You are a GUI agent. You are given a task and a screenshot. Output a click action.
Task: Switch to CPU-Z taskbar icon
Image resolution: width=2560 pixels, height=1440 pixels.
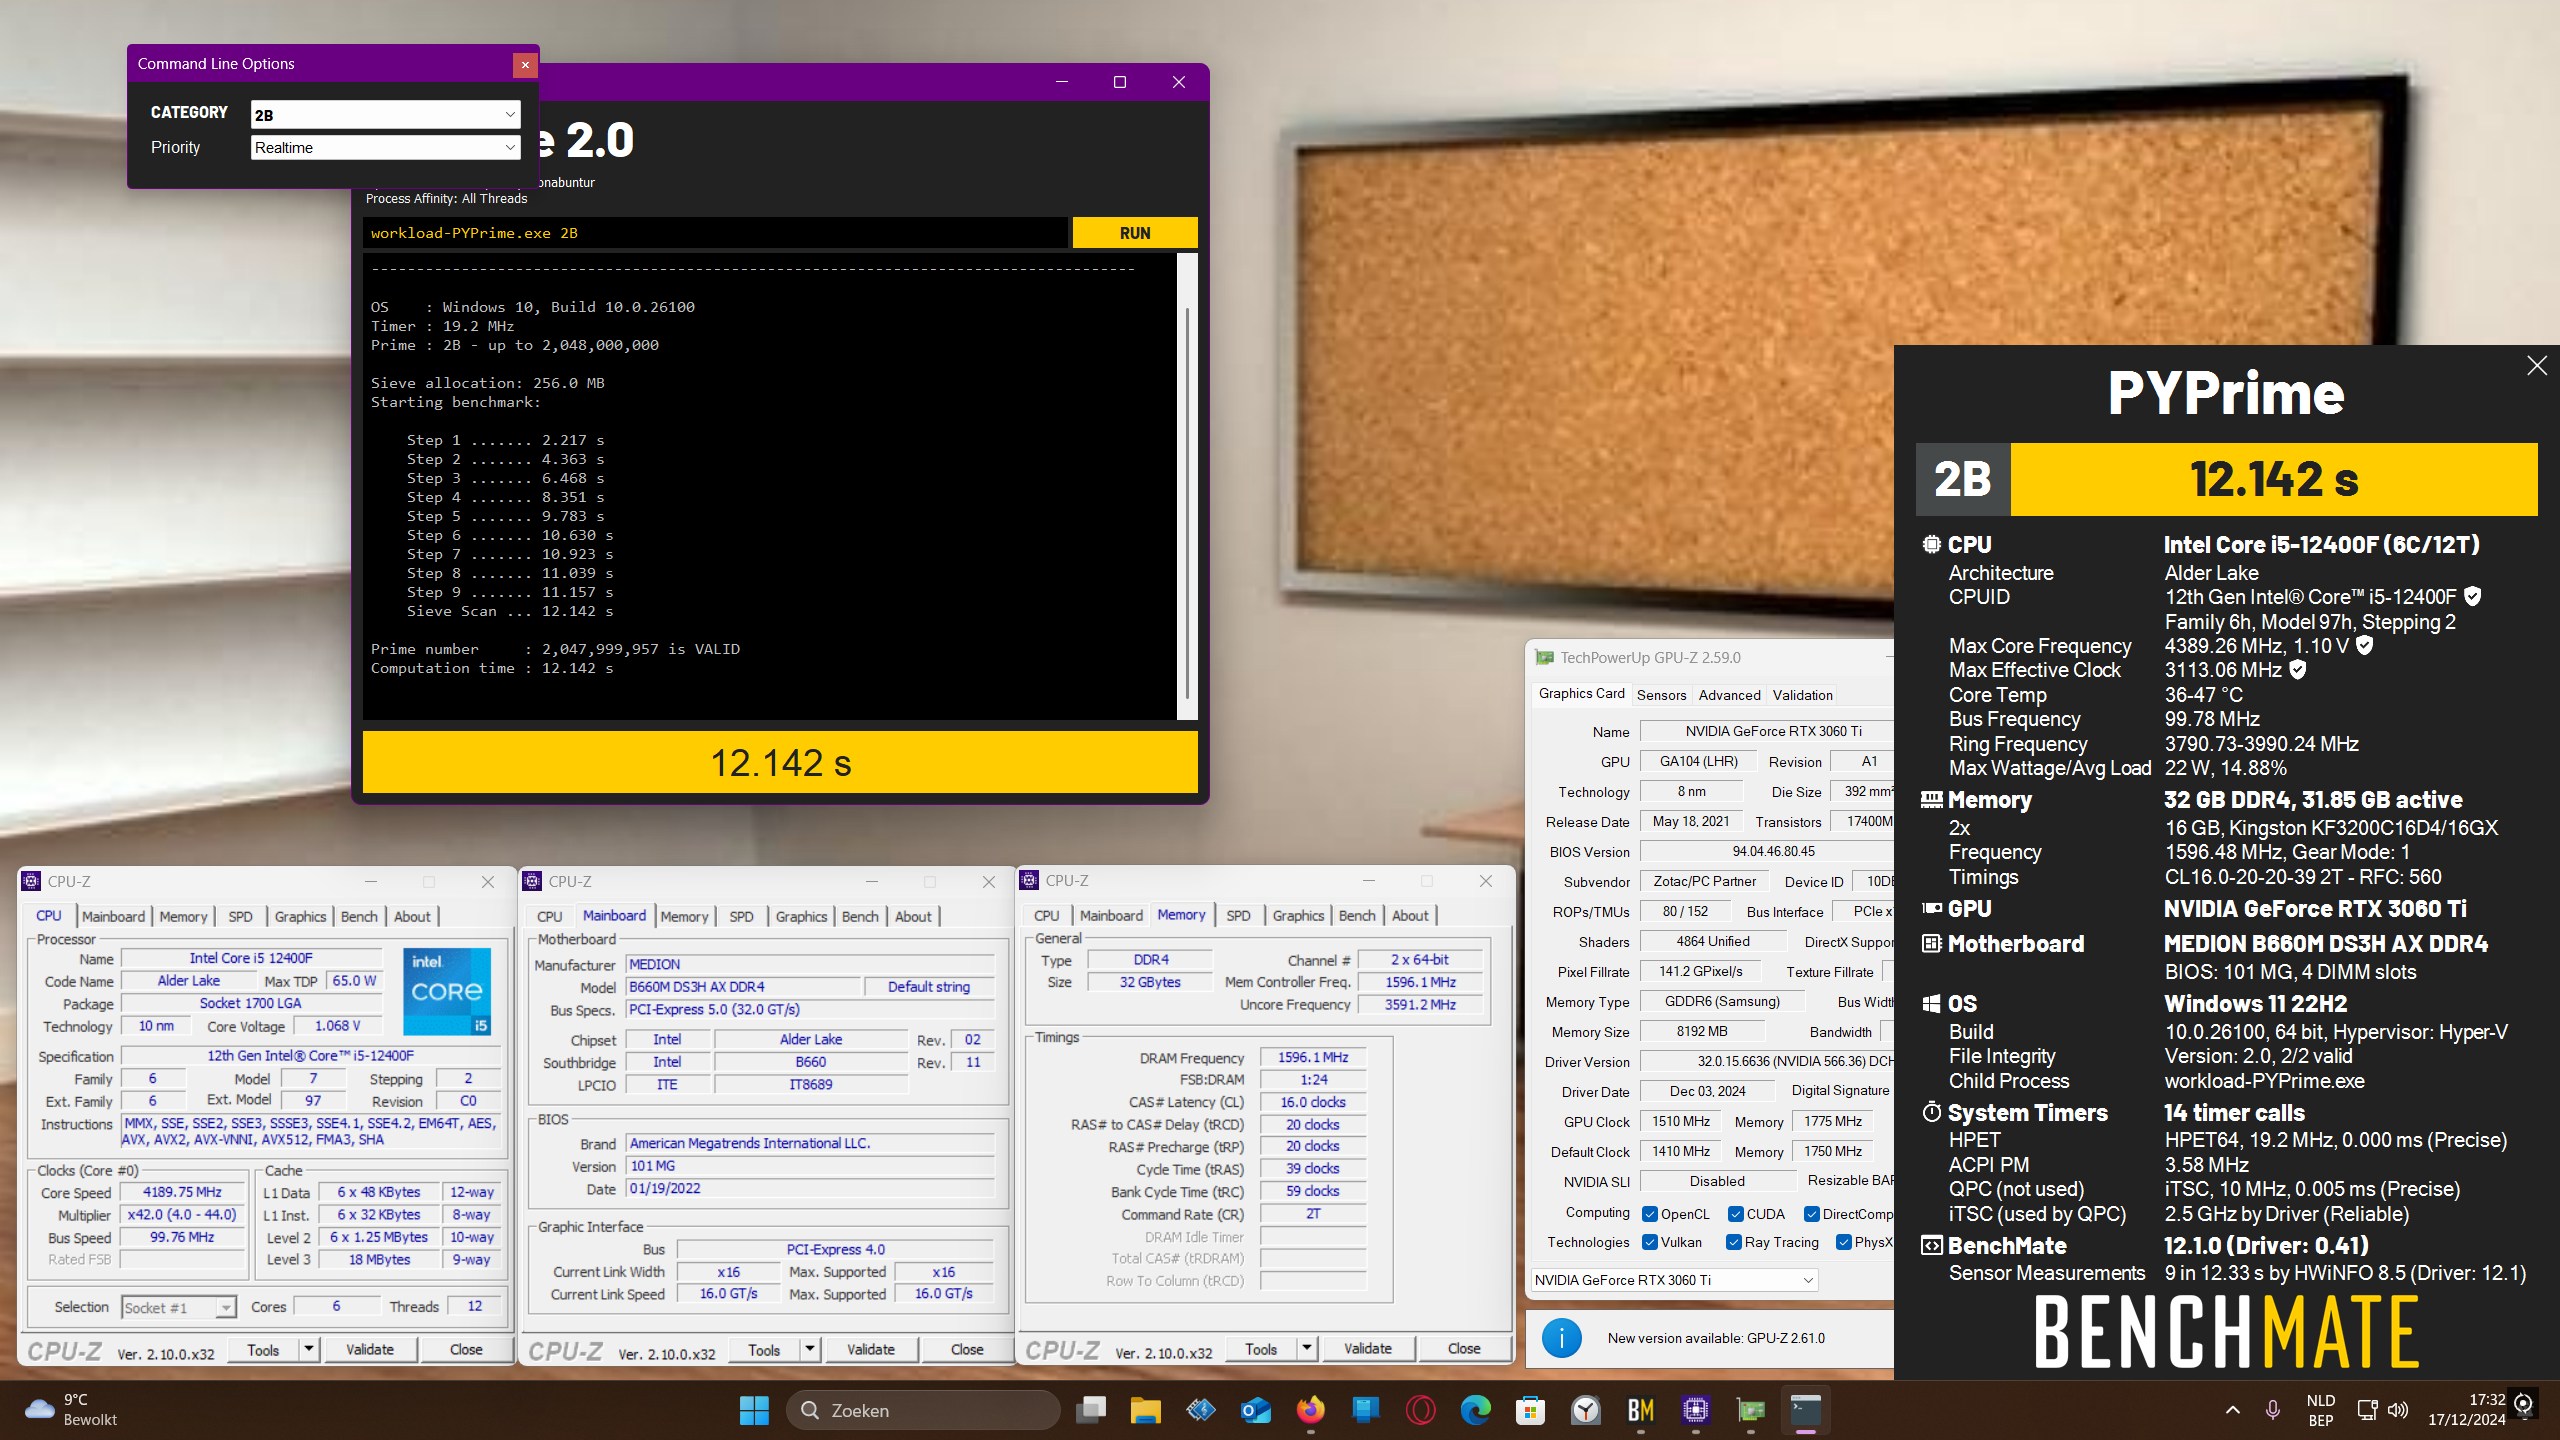[x=1695, y=1410]
